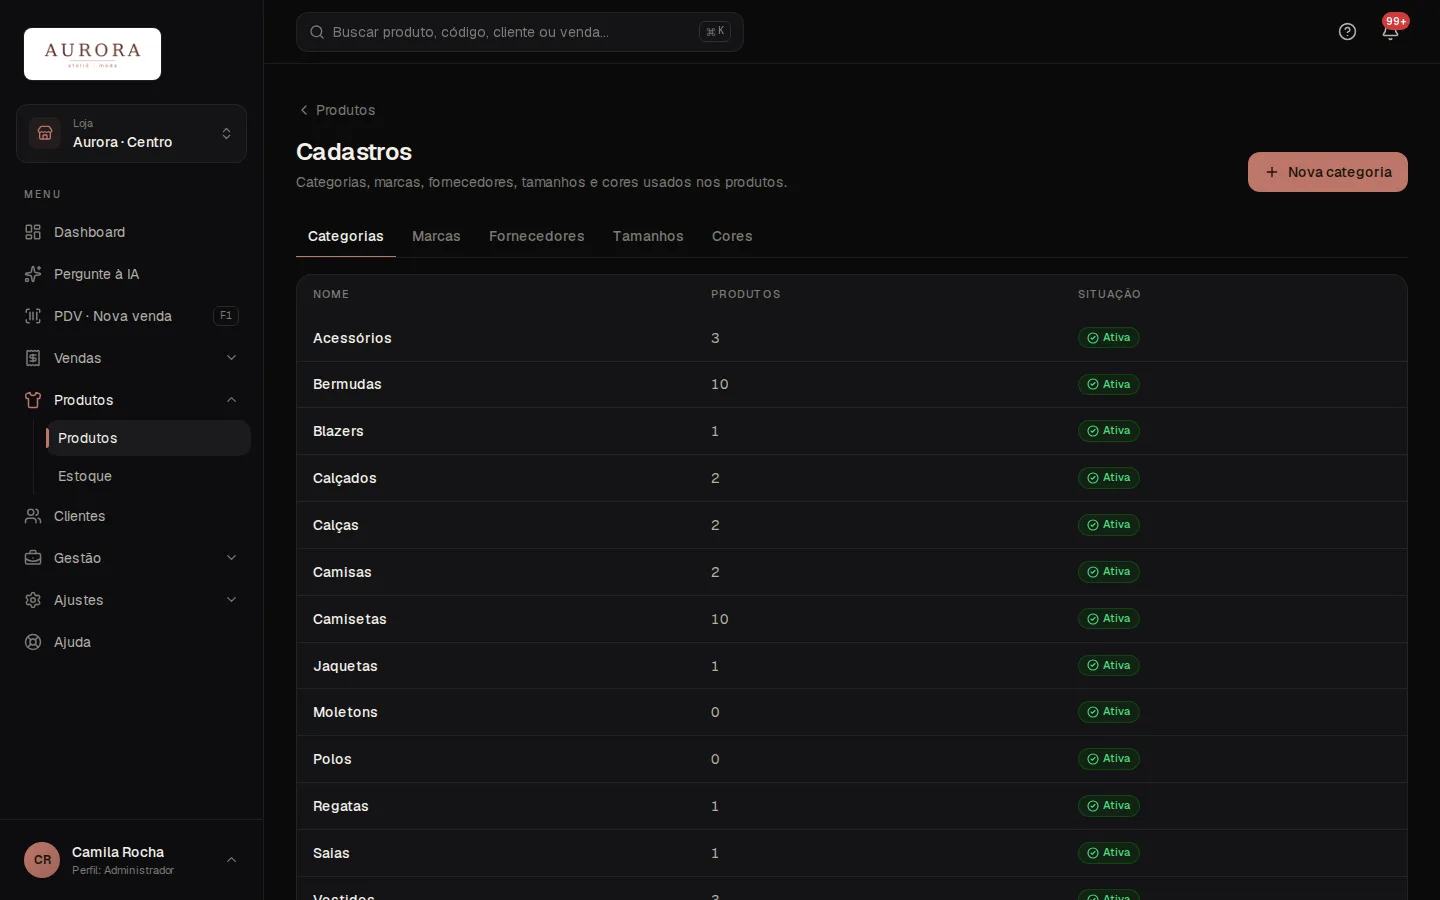Viewport: 1440px width, 900px height.
Task: Open the Jaquetas category row
Action: point(852,666)
